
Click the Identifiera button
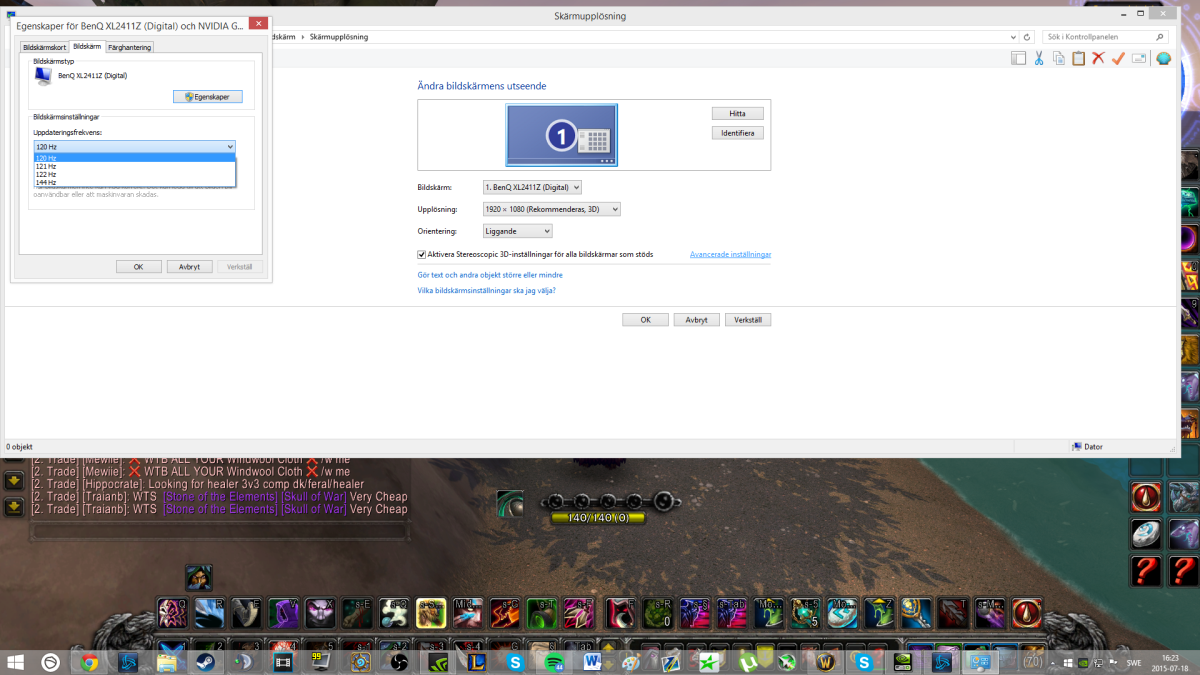pyautogui.click(x=738, y=132)
